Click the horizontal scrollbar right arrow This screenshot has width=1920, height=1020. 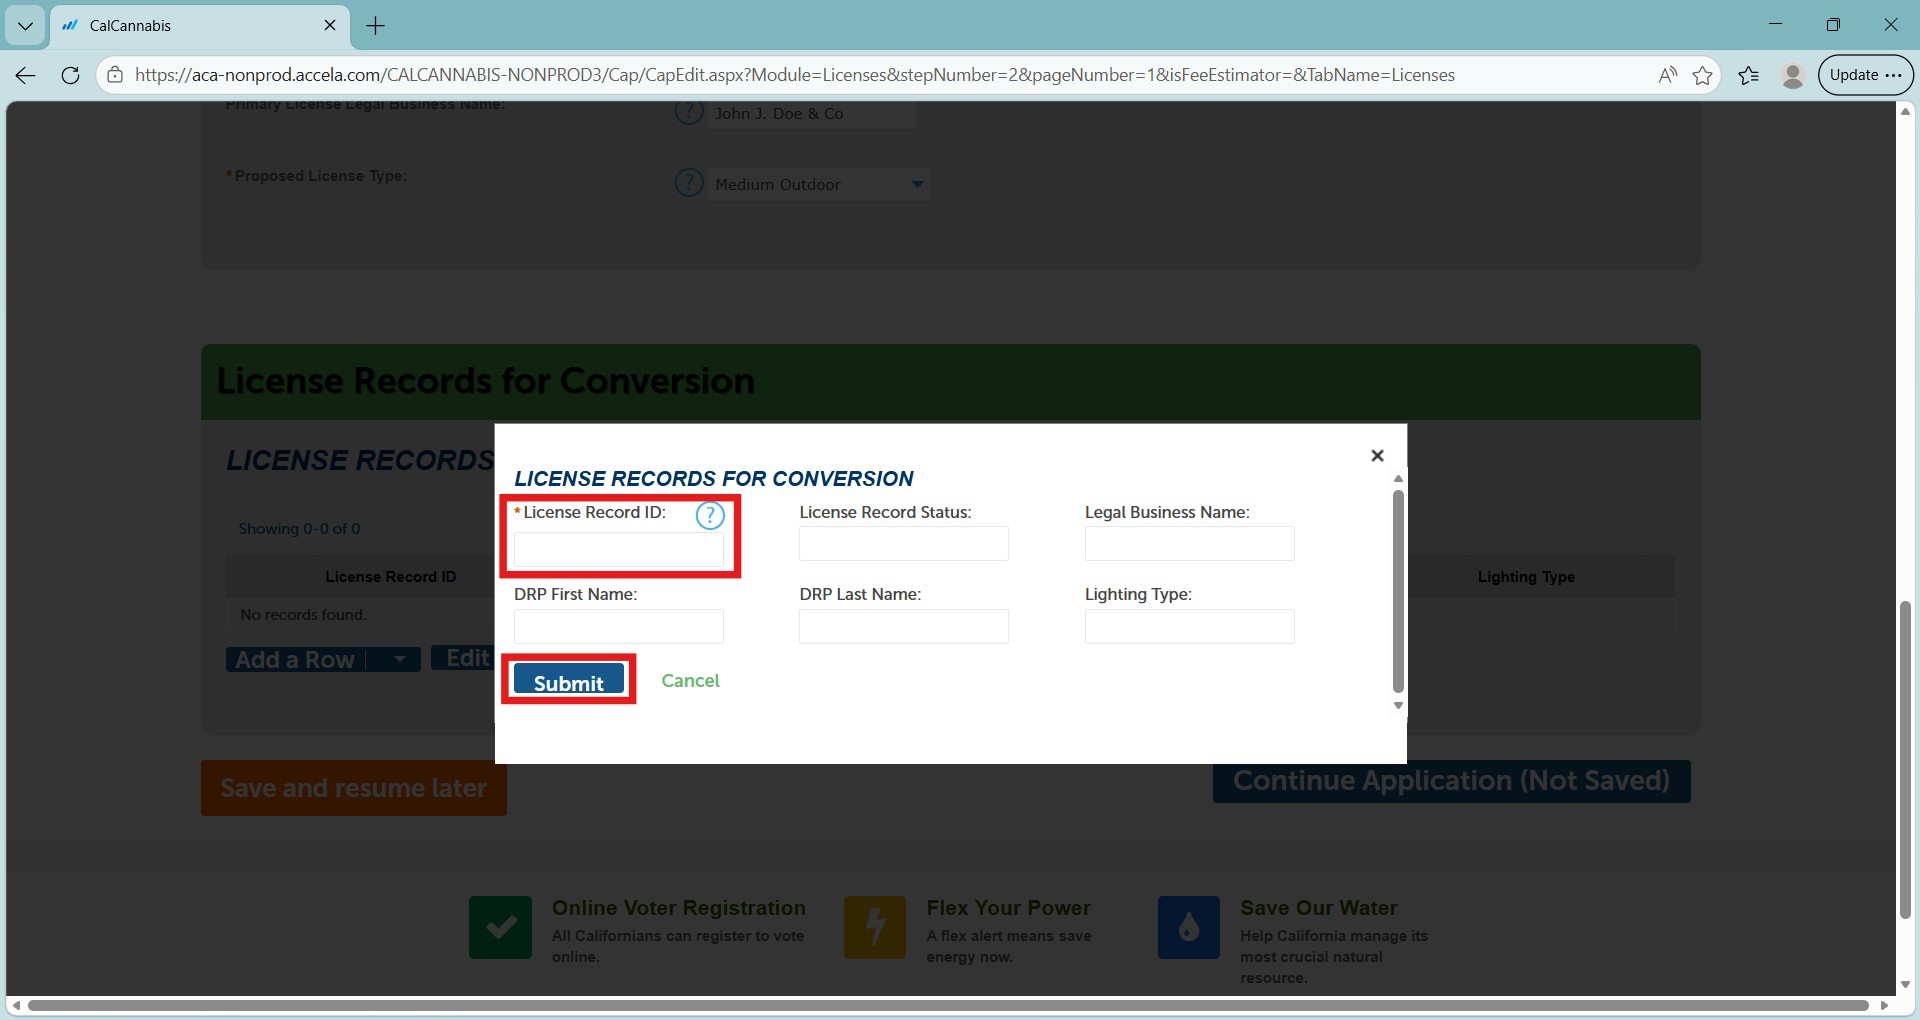(x=1884, y=1005)
